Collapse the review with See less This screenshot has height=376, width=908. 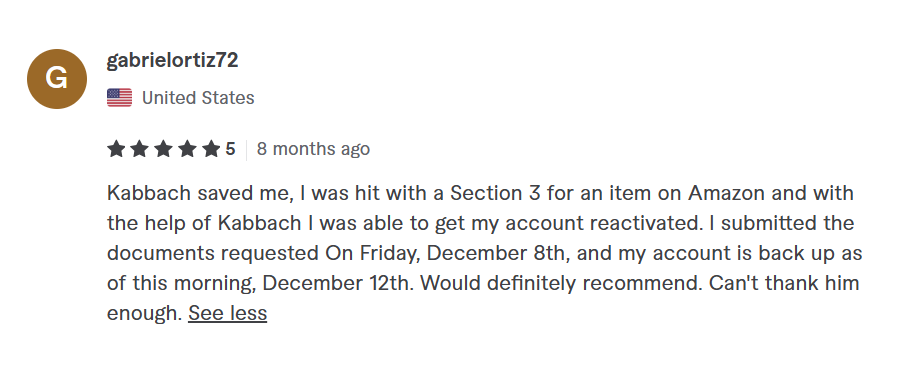[228, 313]
